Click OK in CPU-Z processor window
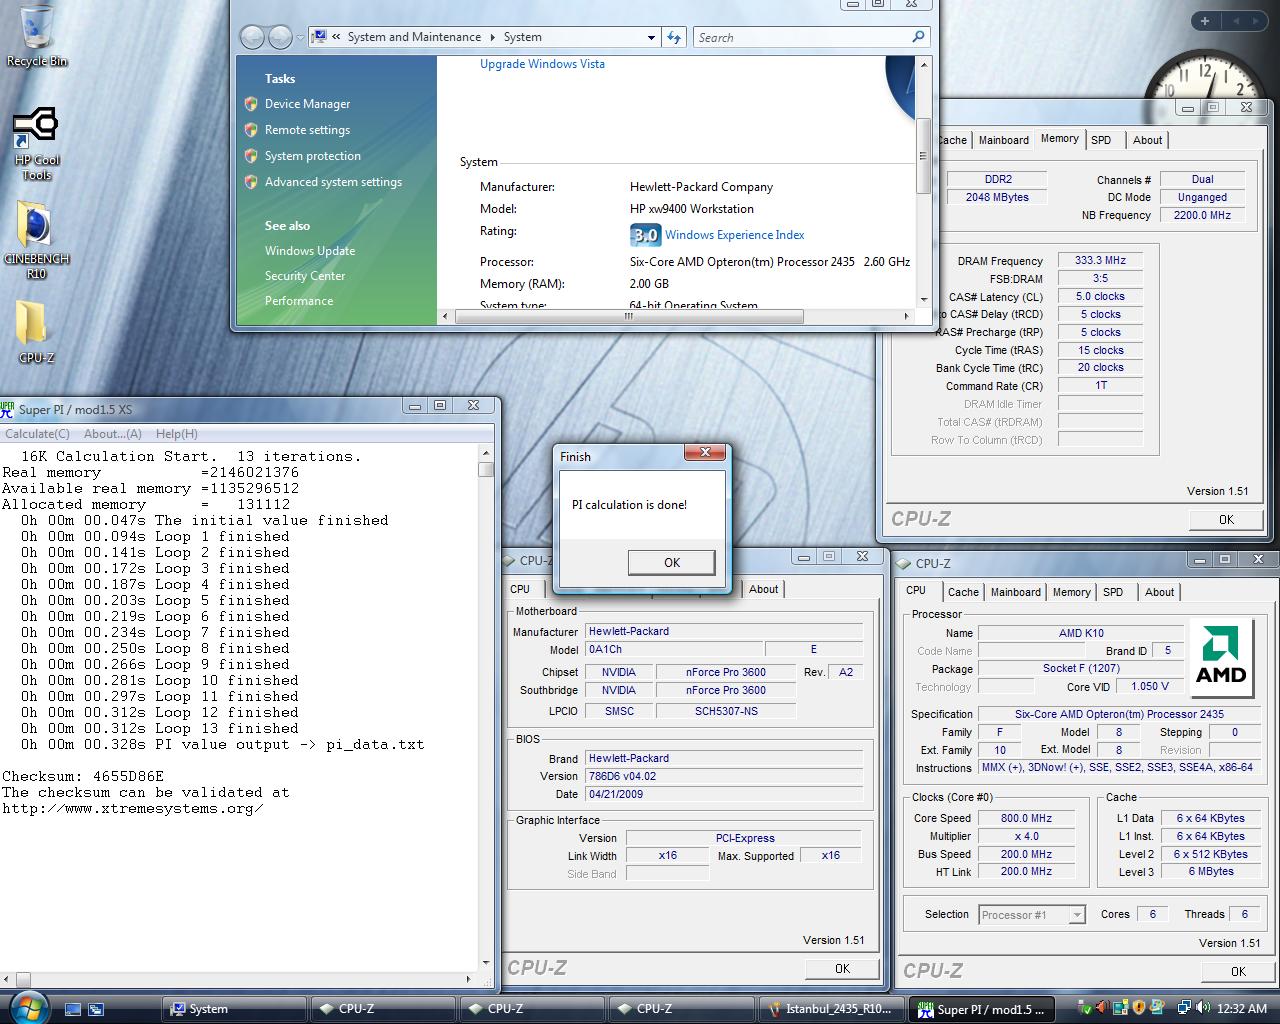 pyautogui.click(x=1238, y=971)
